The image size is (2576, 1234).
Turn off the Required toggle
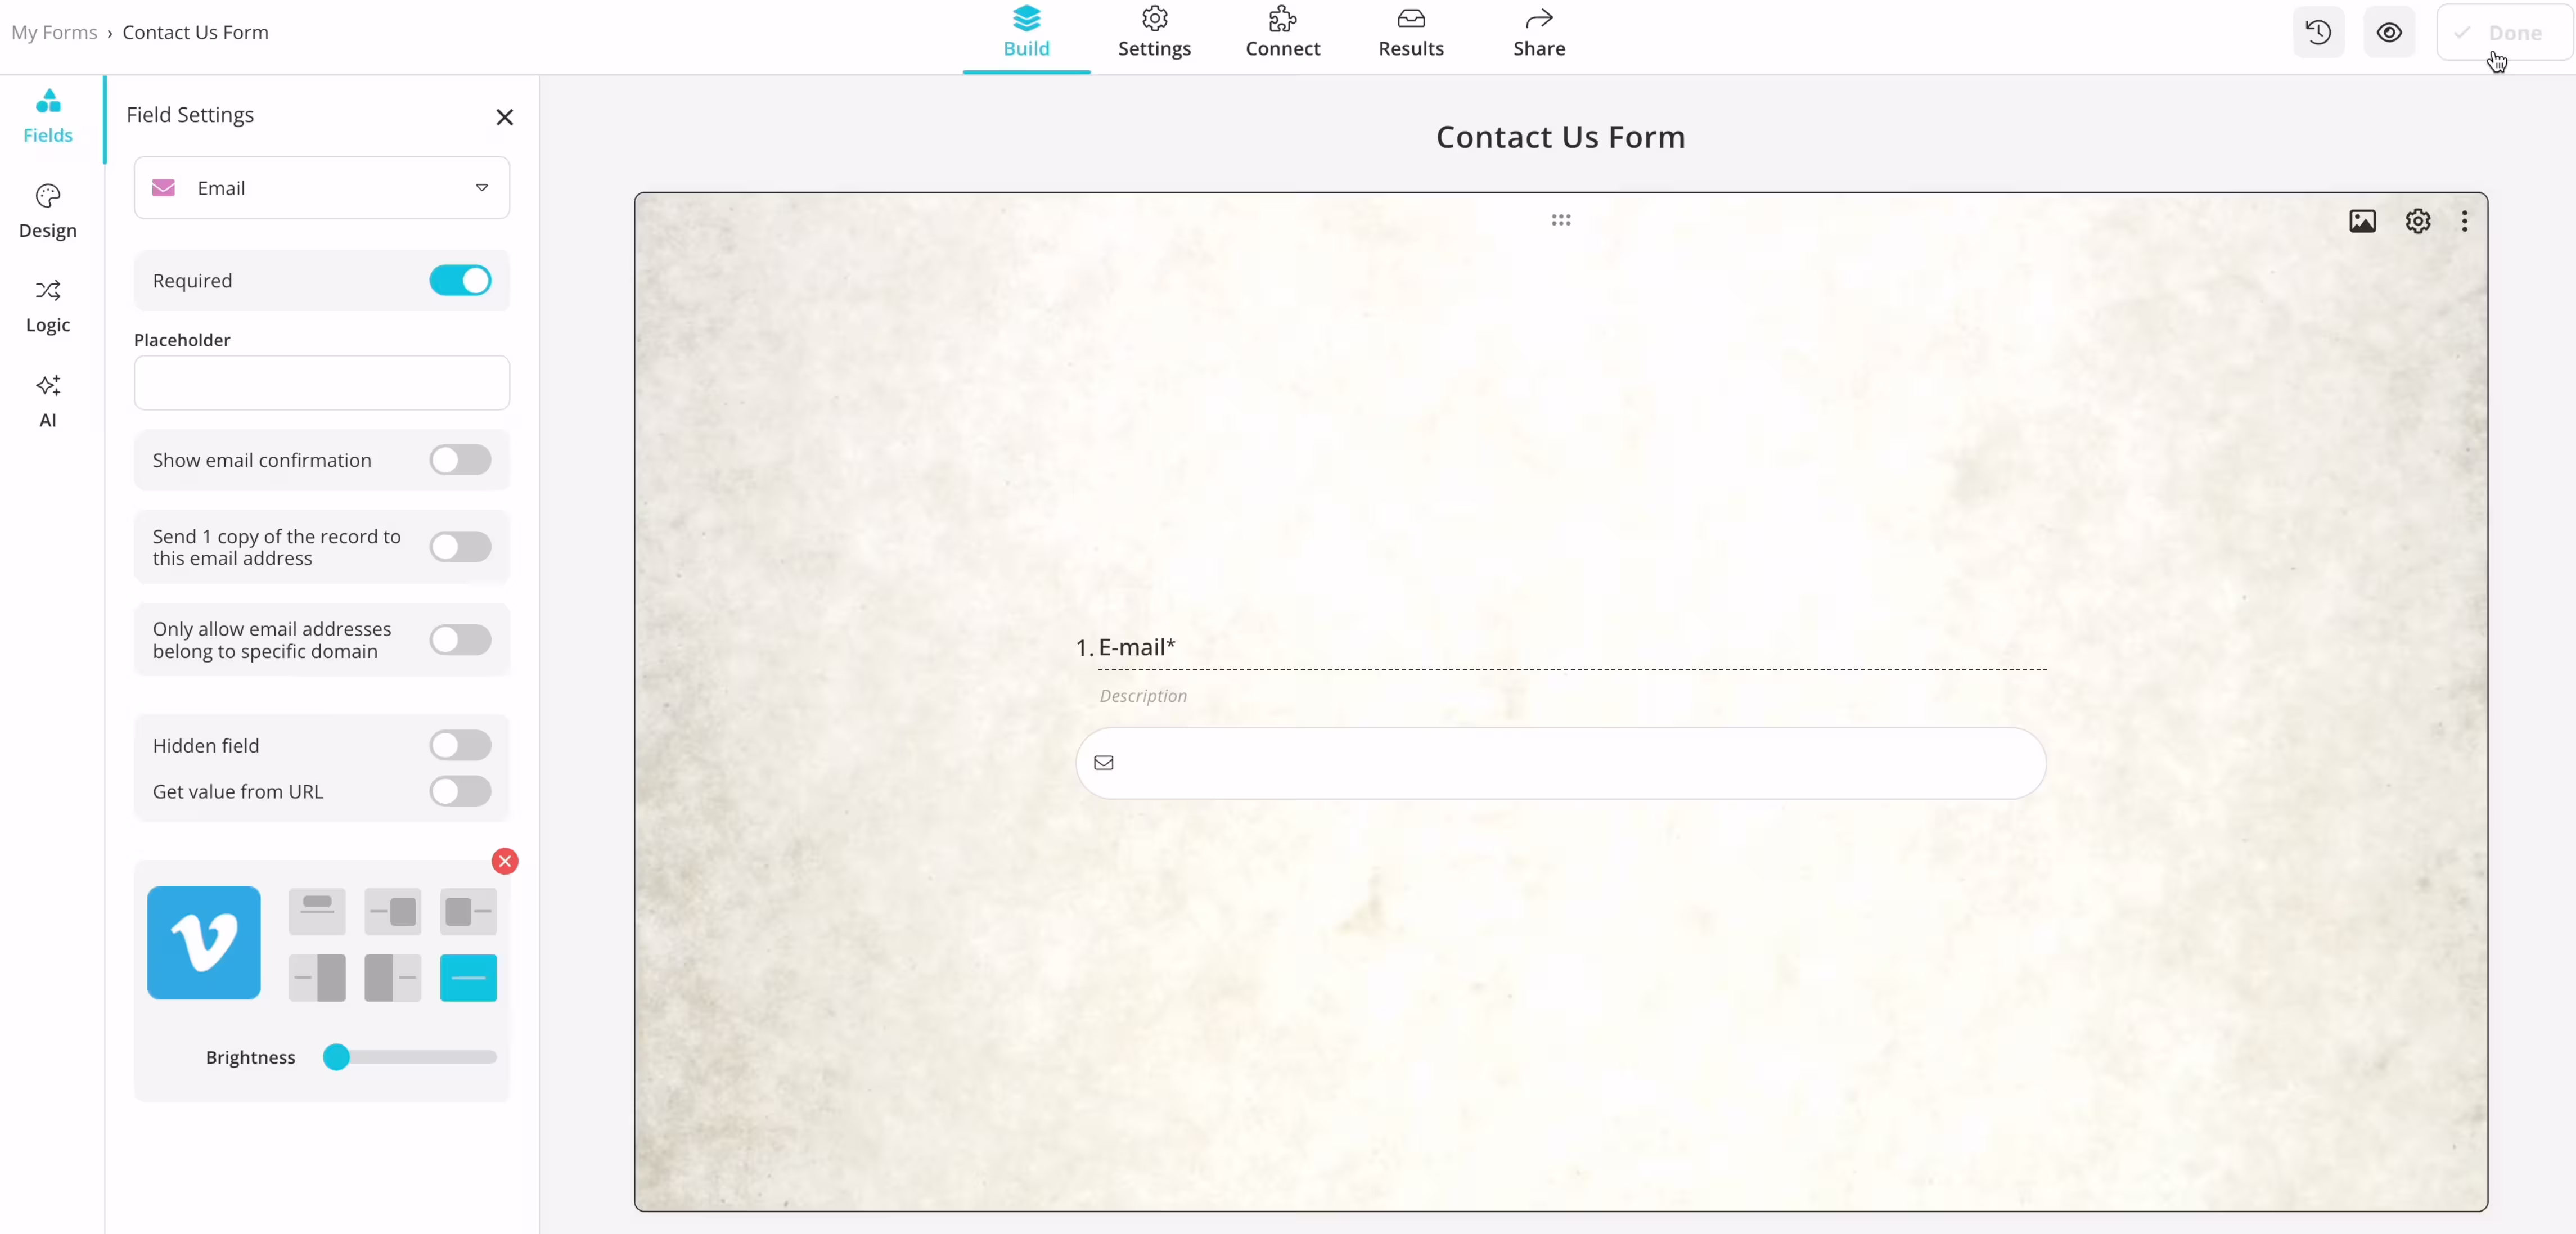(460, 280)
